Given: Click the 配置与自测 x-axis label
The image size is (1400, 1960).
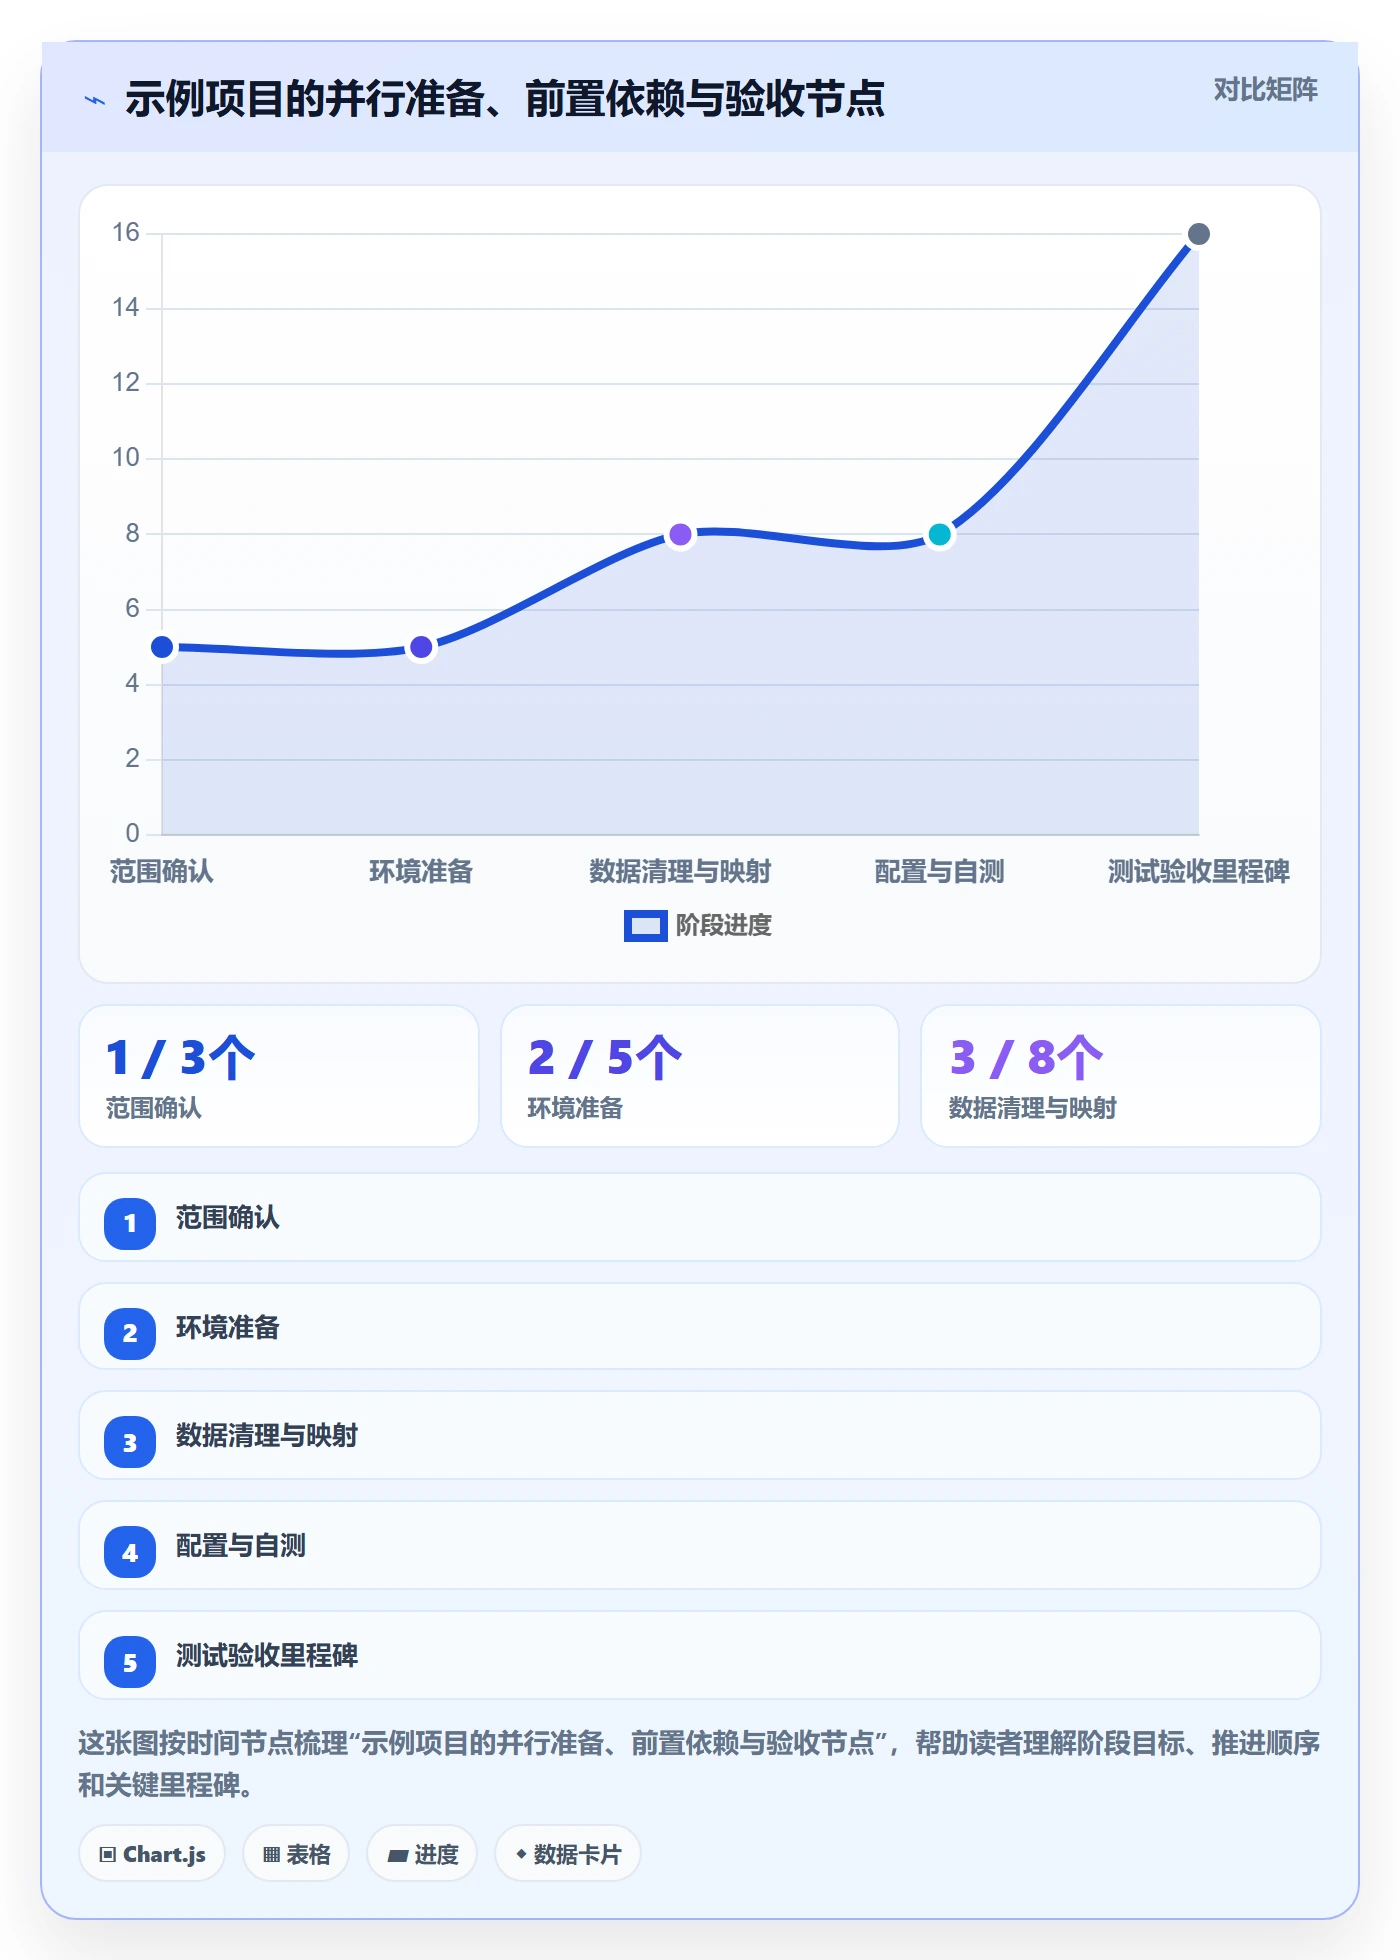Looking at the screenshot, I should point(939,872).
